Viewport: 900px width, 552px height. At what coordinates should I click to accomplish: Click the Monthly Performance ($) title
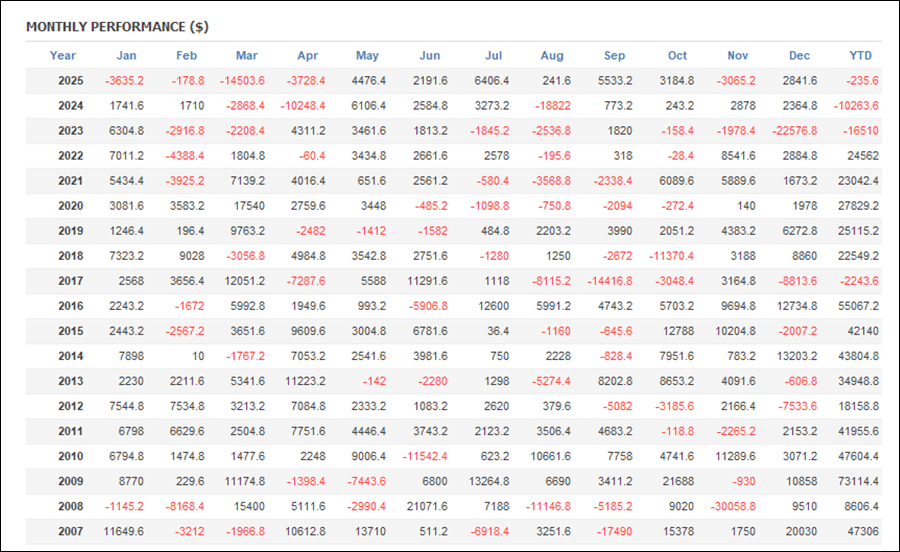click(x=117, y=26)
